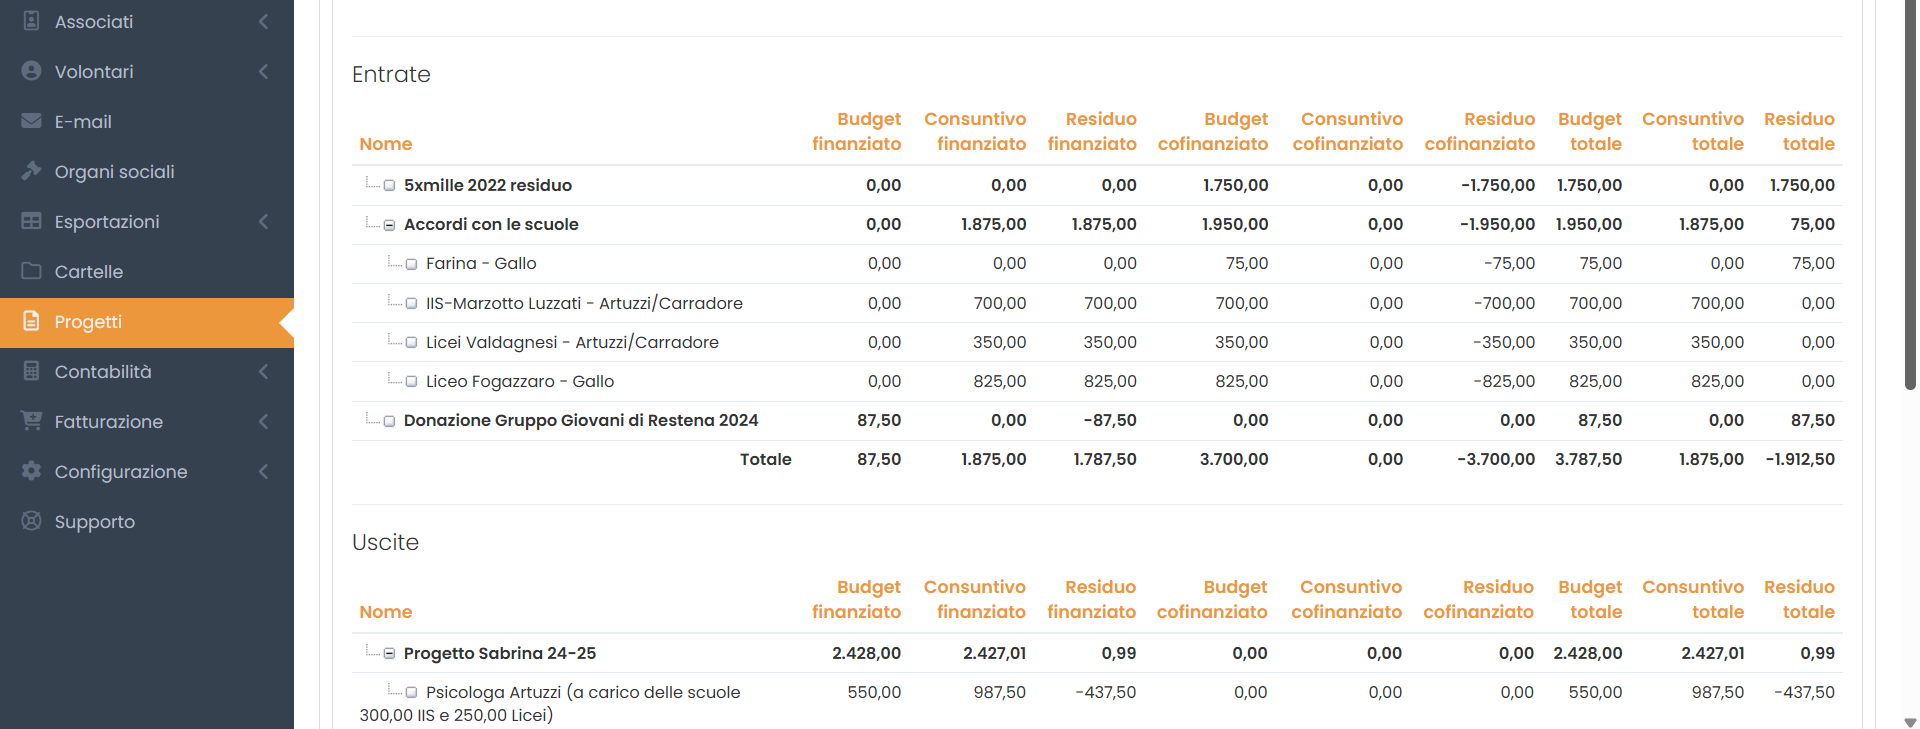Collapse the Accordi con le scuole row

389,225
